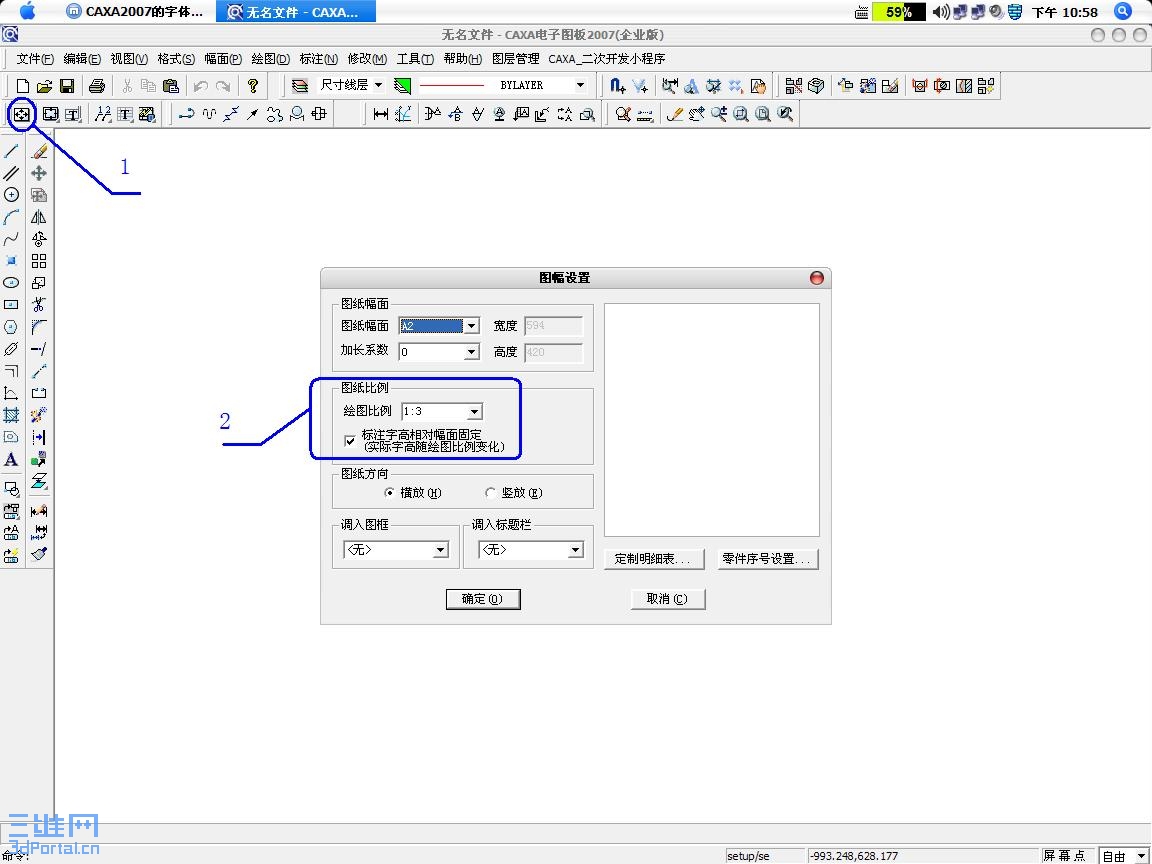
Task: Select the Rotate tool
Action: pos(39,239)
